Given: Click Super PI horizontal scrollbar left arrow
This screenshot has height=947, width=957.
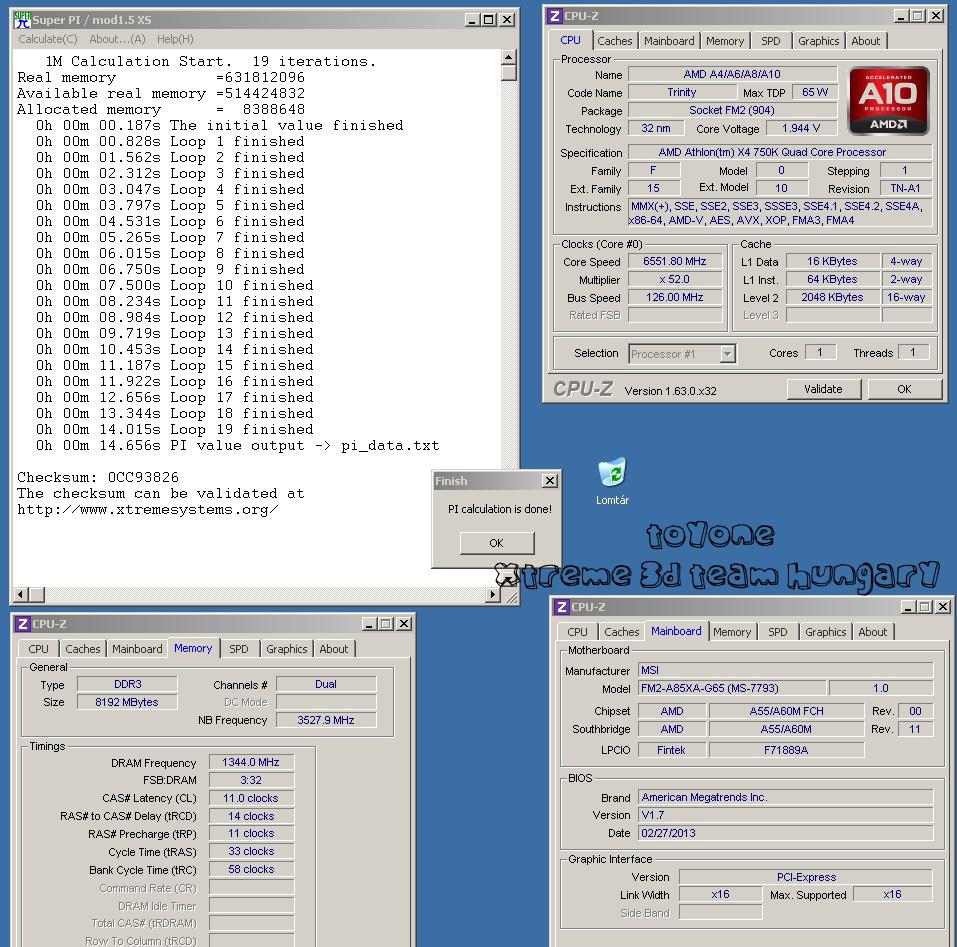Looking at the screenshot, I should click(x=21, y=594).
